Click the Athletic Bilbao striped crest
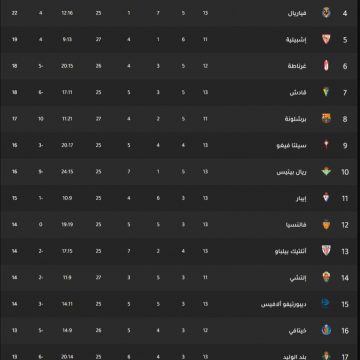Viewport: 360px width, 360px height. point(326,251)
